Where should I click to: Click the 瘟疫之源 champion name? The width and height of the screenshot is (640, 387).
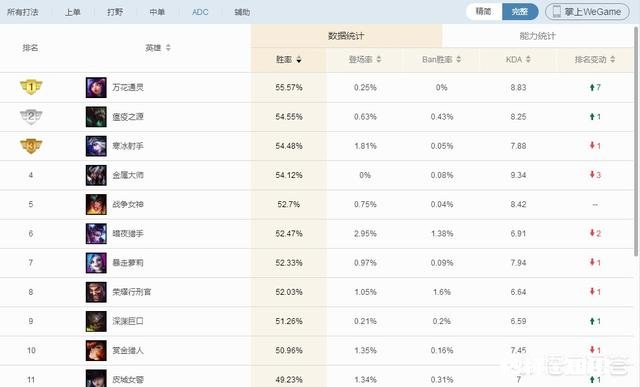pyautogui.click(x=128, y=117)
